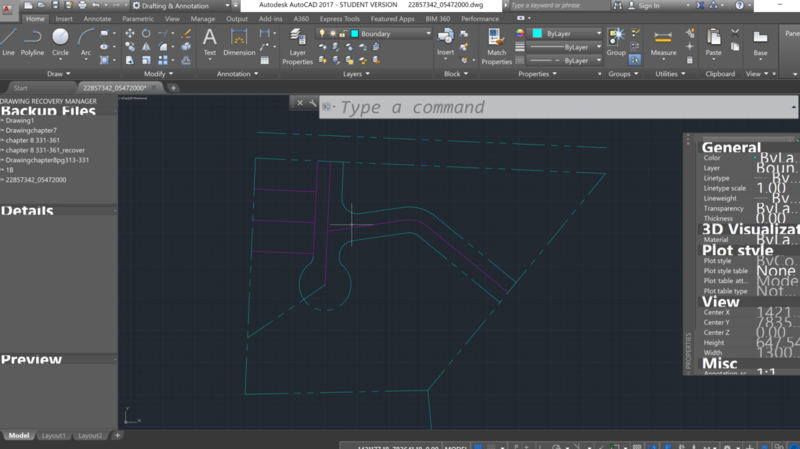Toggle the layer on/off lightbulb icon
Screen dimensions: 800x449
coord(321,34)
